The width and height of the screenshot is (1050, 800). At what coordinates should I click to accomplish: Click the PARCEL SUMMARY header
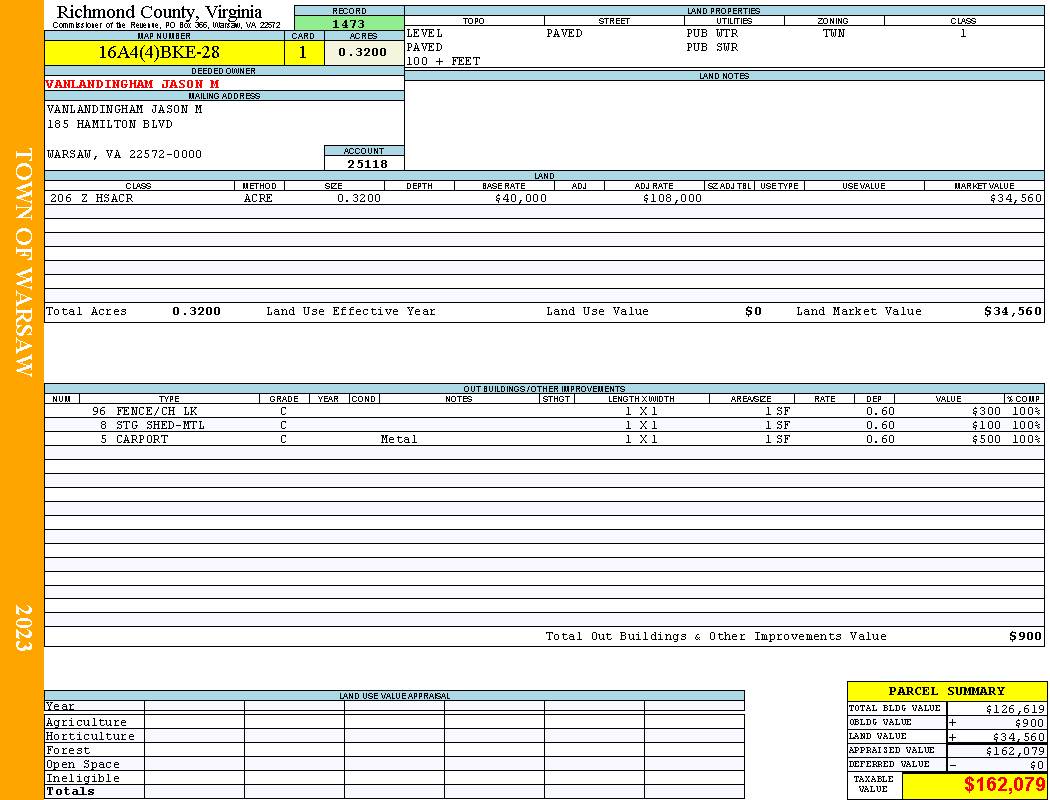(x=946, y=691)
